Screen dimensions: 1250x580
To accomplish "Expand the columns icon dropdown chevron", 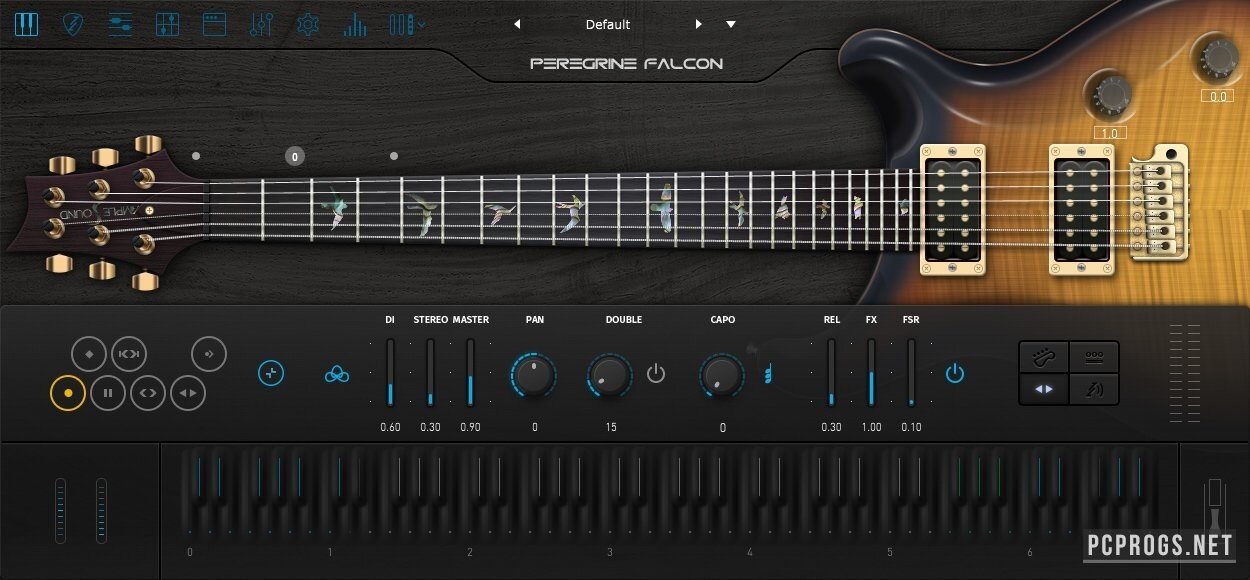I will [422, 24].
